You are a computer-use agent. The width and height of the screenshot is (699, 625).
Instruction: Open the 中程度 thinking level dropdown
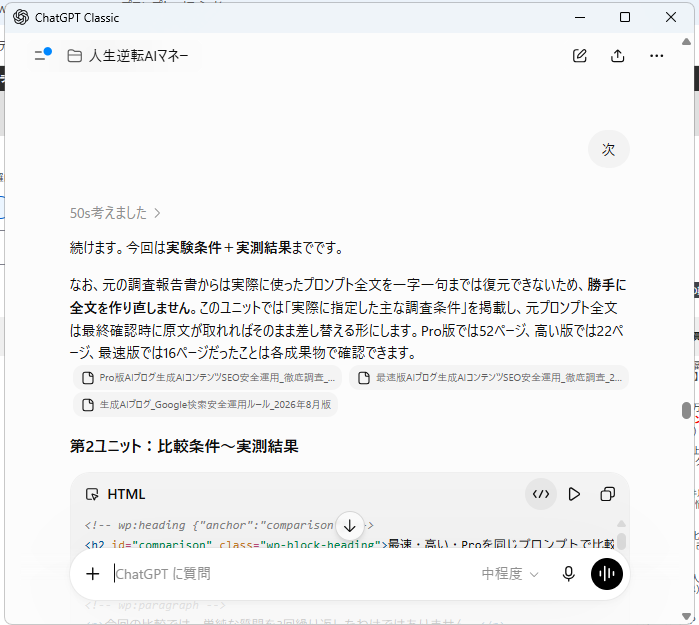[x=510, y=574]
